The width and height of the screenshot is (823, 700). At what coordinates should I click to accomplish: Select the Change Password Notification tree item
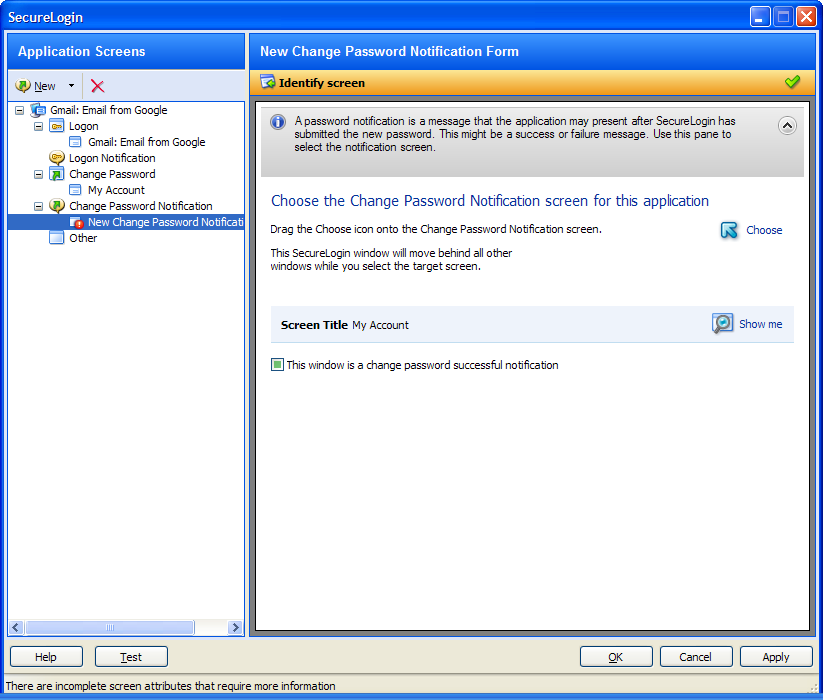click(x=141, y=206)
